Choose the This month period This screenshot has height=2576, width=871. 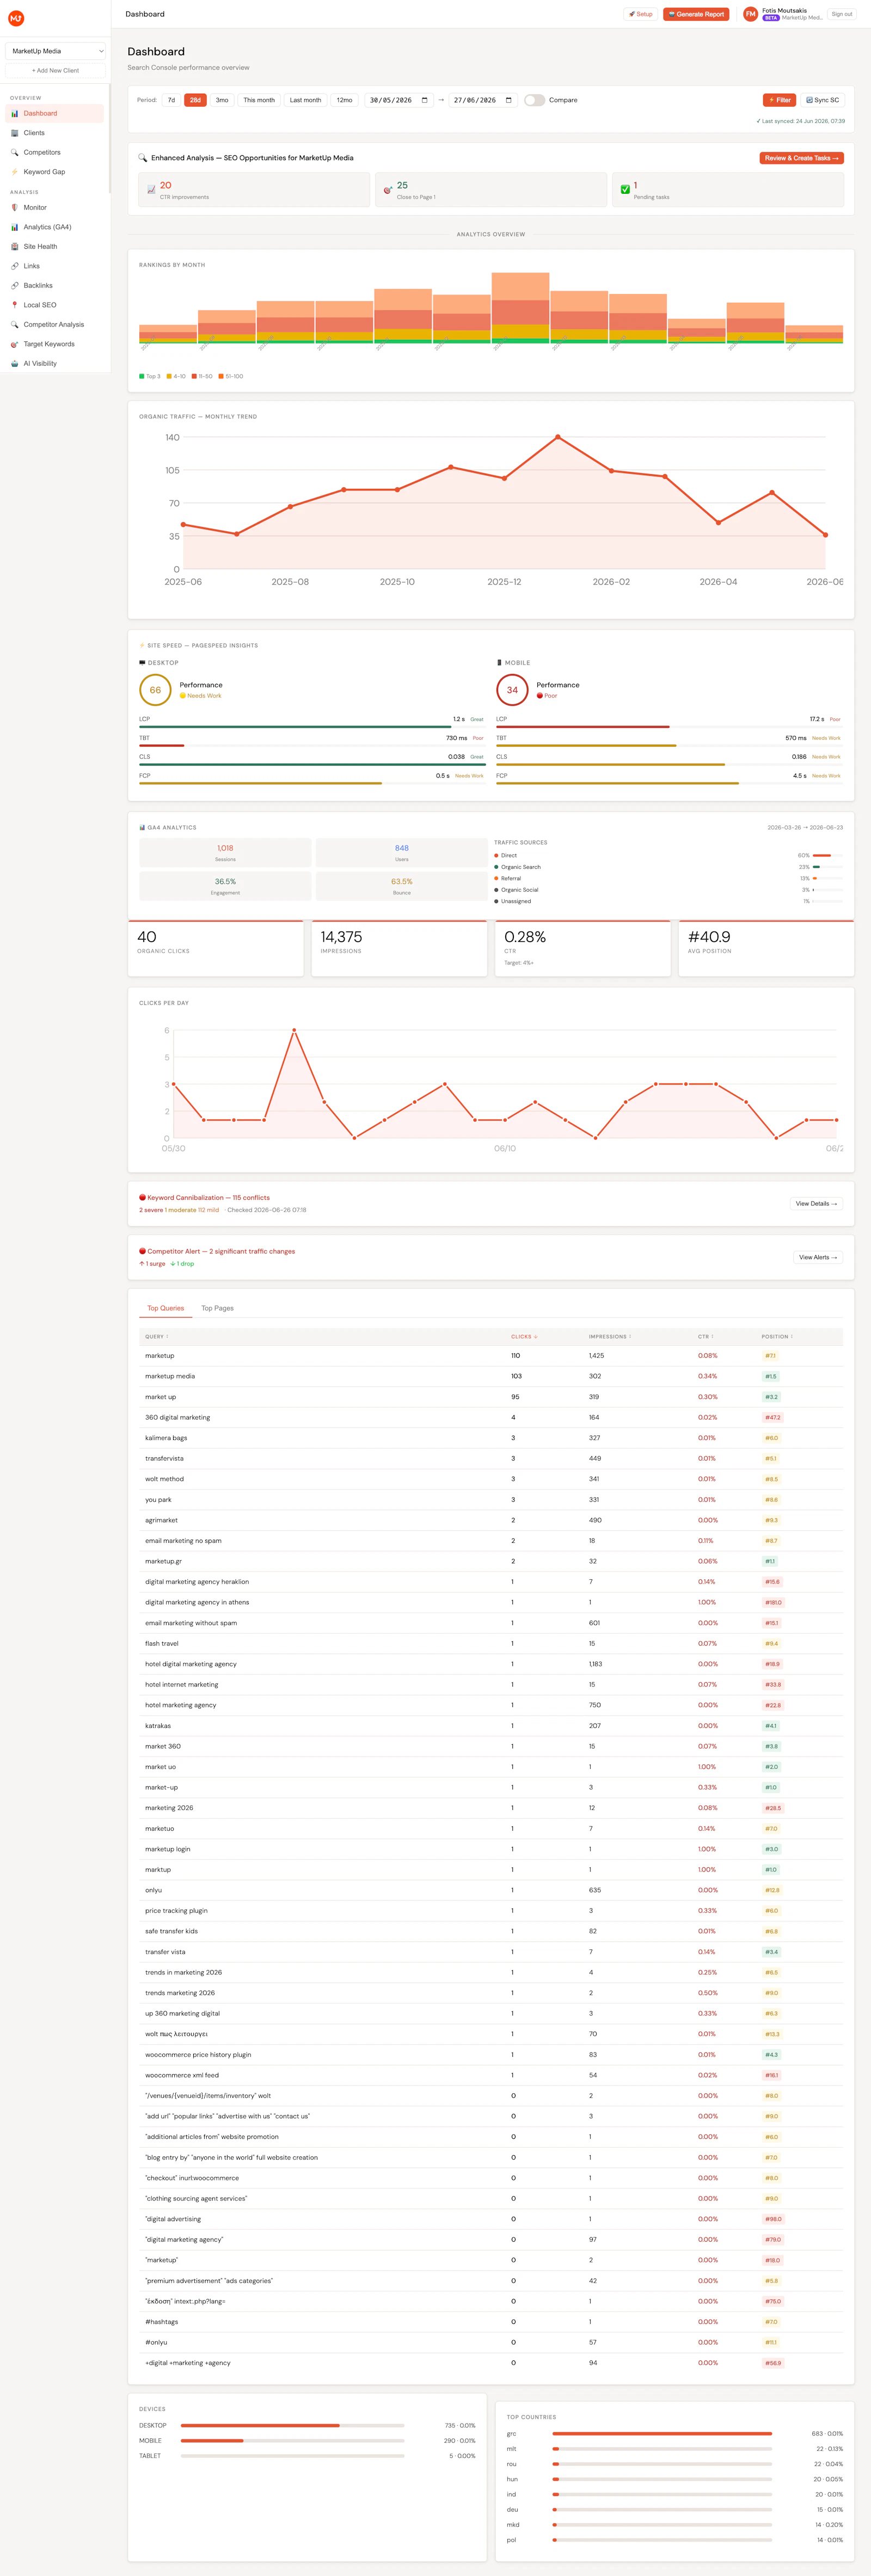[259, 100]
